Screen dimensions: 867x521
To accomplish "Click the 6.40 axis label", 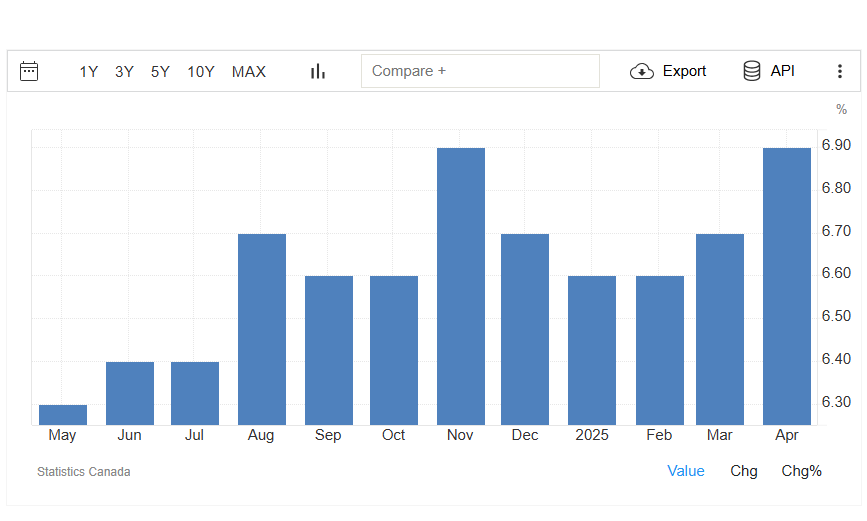I will [x=836, y=359].
